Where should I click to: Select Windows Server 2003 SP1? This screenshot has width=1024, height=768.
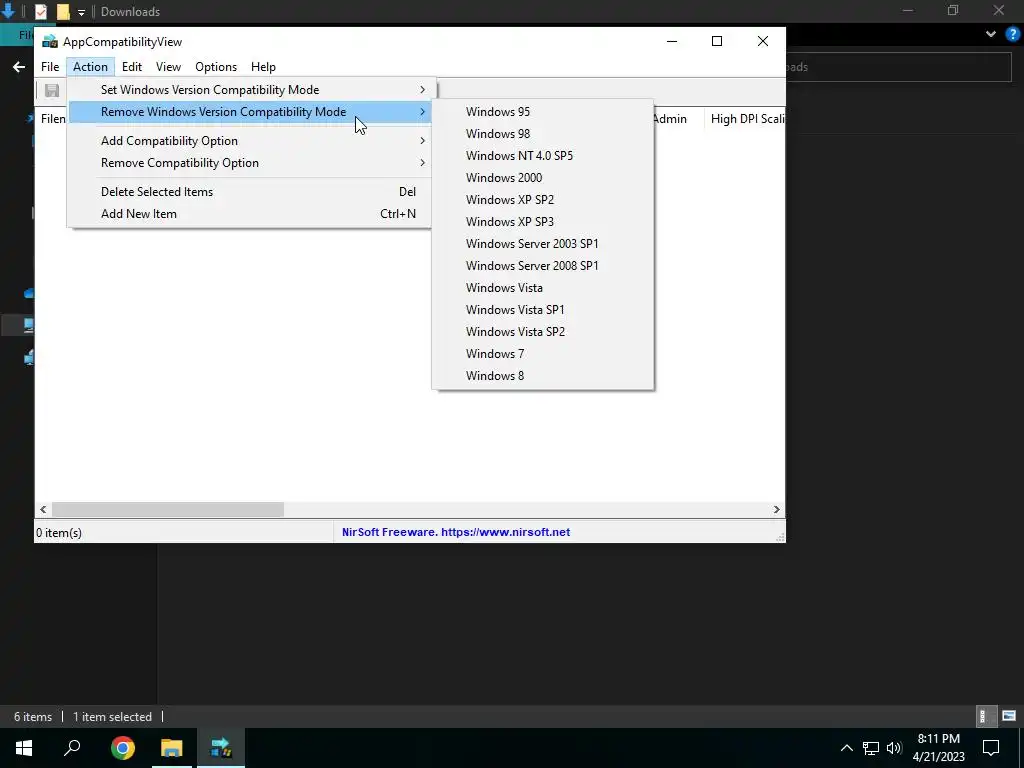(x=543, y=244)
